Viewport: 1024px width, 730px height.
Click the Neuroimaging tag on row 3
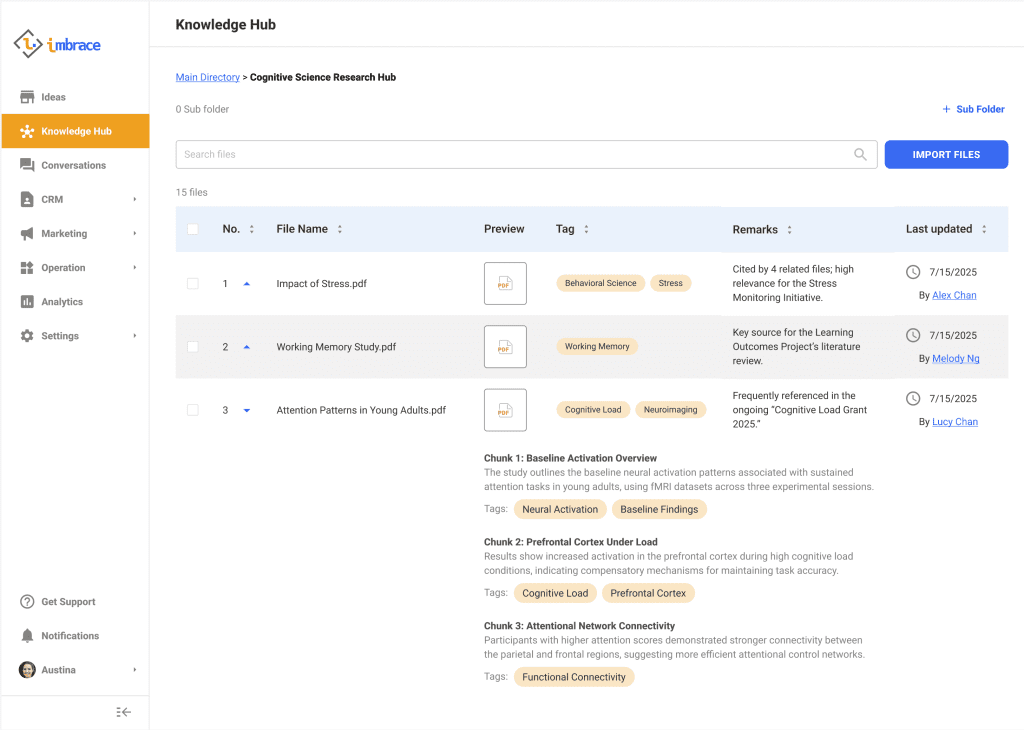pyautogui.click(x=670, y=410)
